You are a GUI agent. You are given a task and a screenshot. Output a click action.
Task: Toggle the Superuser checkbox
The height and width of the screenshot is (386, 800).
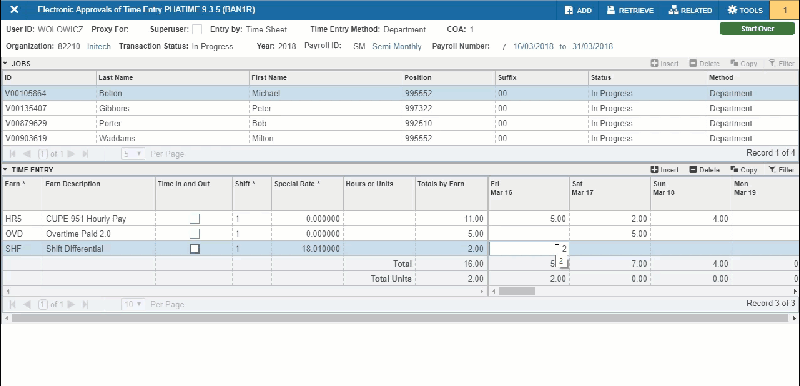pyautogui.click(x=196, y=30)
